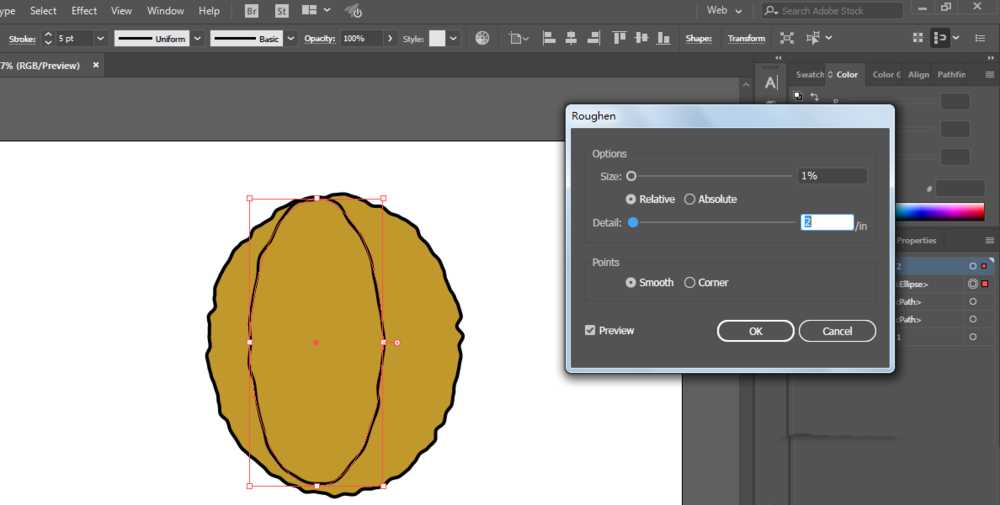This screenshot has height=505, width=1000.
Task: Click the Recolor Artwork wheel icon
Action: click(x=483, y=38)
